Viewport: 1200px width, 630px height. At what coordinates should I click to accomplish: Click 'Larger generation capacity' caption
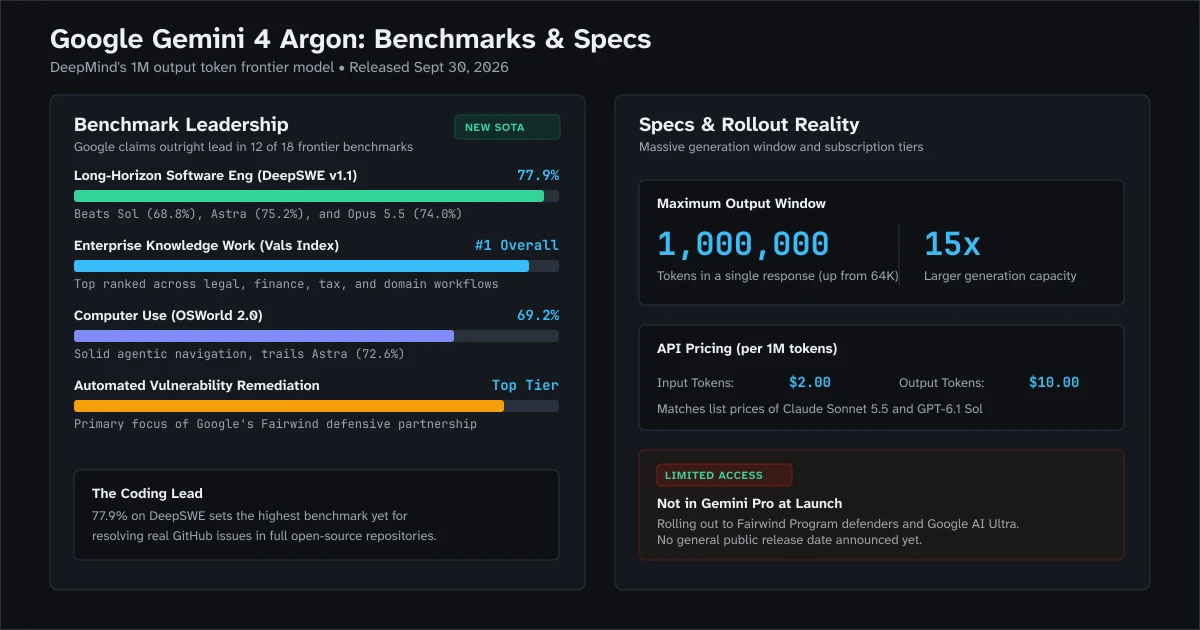(x=1000, y=276)
